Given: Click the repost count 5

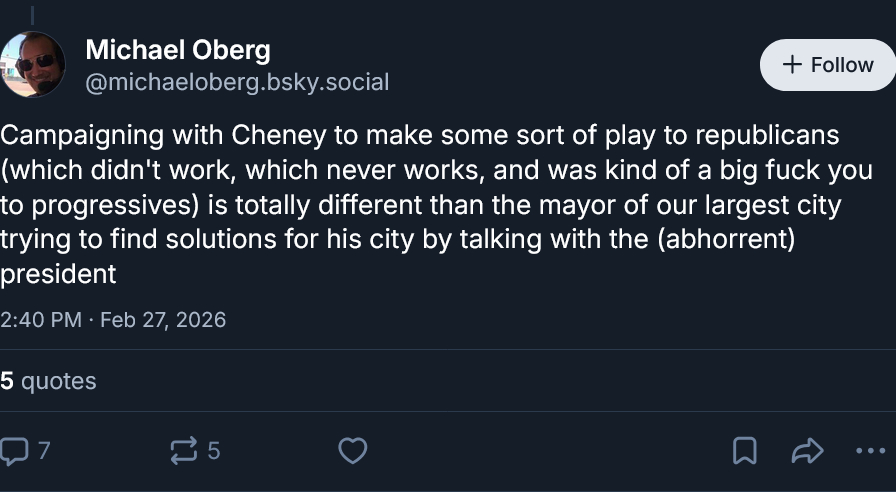Looking at the screenshot, I should (213, 451).
